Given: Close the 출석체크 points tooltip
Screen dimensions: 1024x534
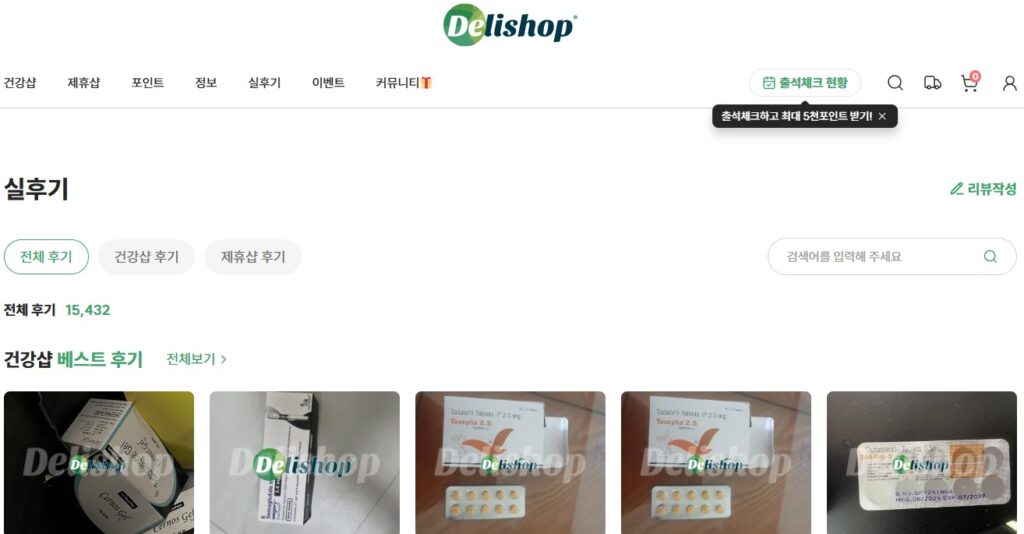Looking at the screenshot, I should (882, 116).
